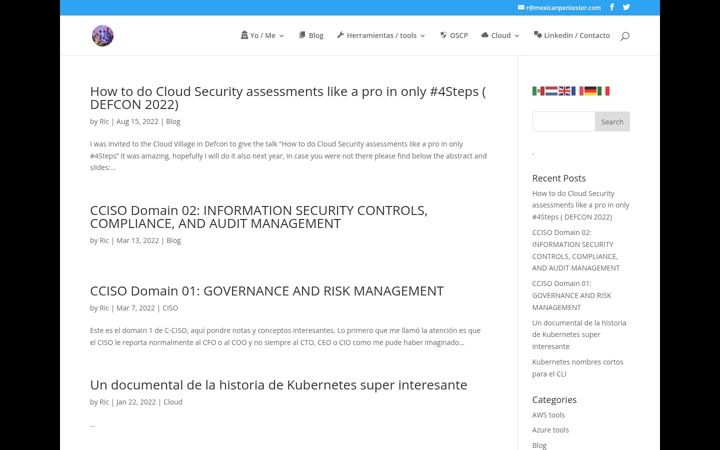
Task: Click author Ric on Mar 13 post
Action: pos(104,240)
